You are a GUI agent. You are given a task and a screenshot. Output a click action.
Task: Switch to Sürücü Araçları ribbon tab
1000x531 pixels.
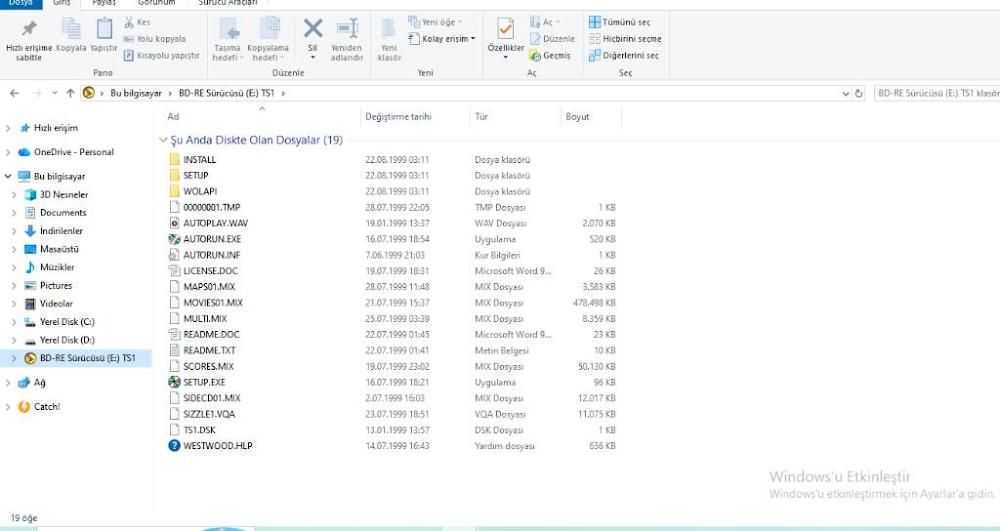click(228, 3)
